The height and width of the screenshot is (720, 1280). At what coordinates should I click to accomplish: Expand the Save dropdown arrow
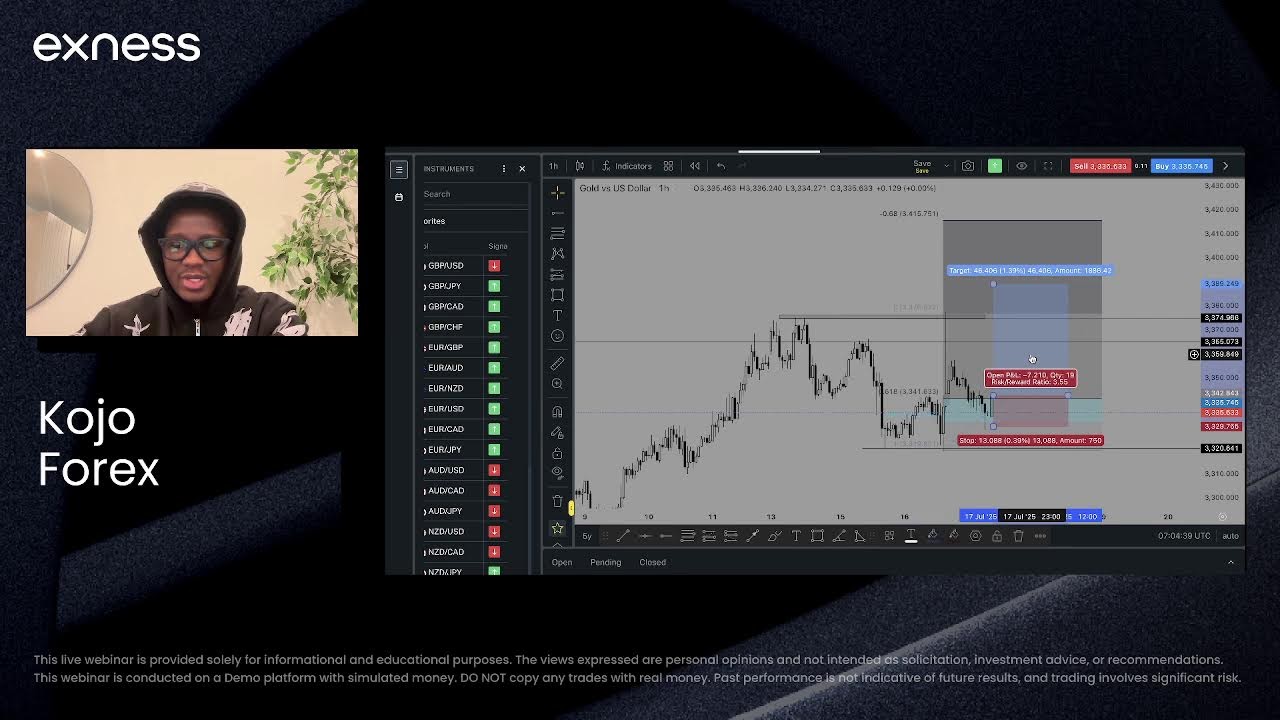pos(946,166)
